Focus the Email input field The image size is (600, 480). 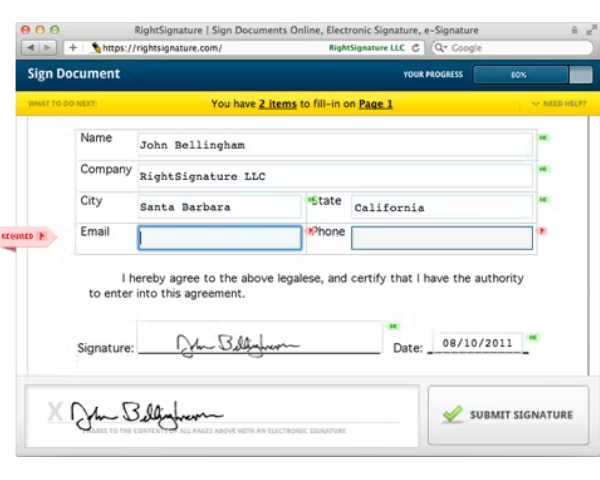[x=220, y=238]
